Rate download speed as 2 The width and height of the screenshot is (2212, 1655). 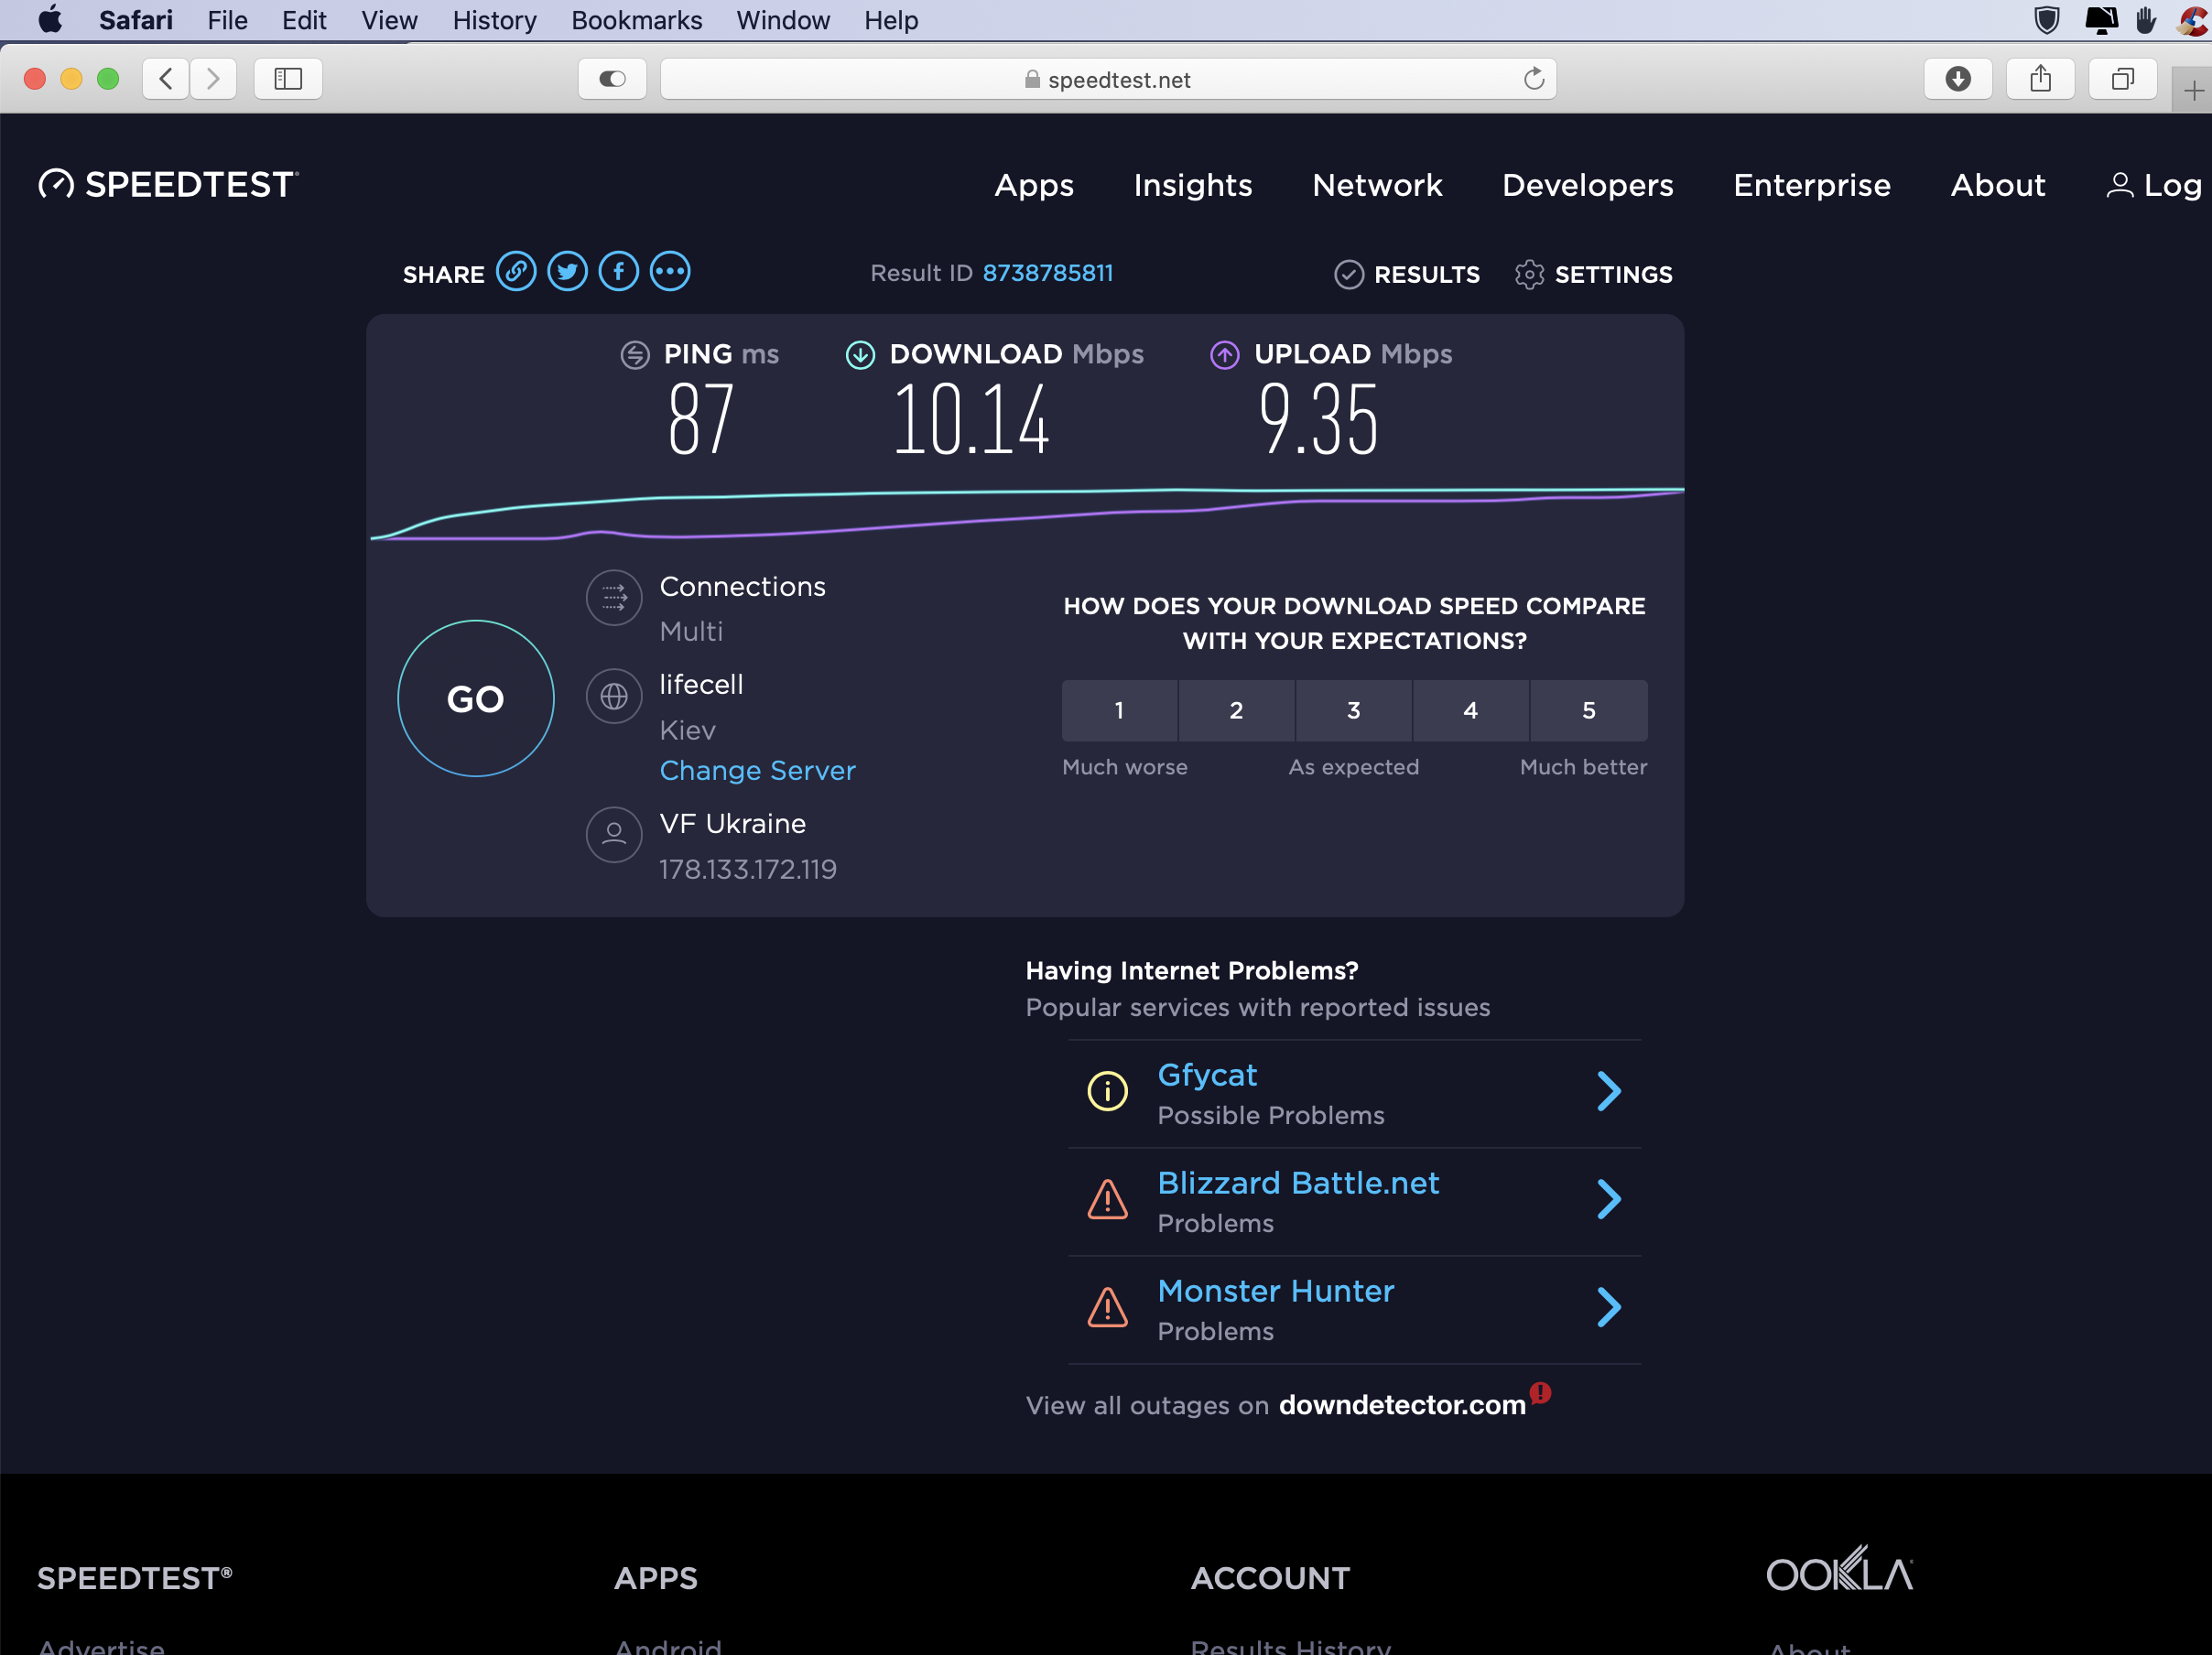pyautogui.click(x=1236, y=710)
